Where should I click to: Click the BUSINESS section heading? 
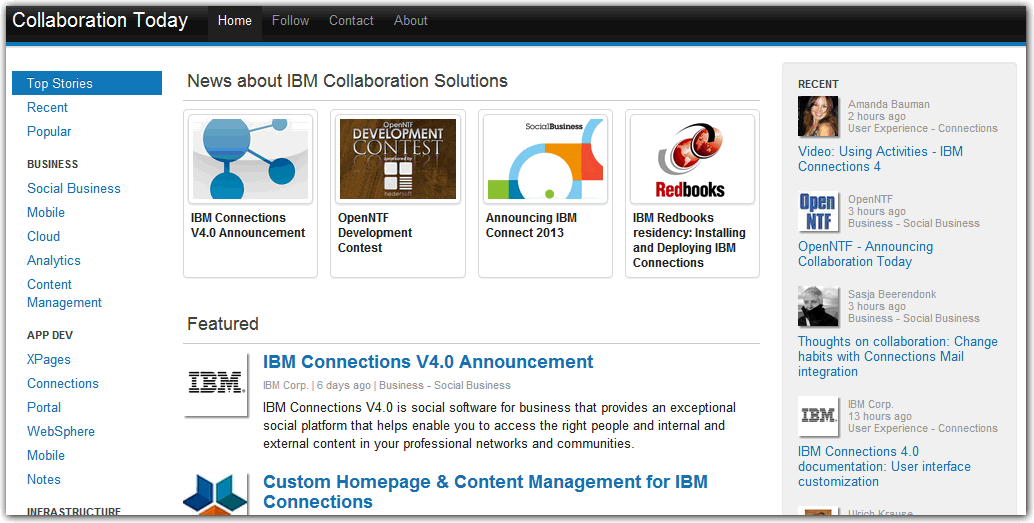[53, 164]
